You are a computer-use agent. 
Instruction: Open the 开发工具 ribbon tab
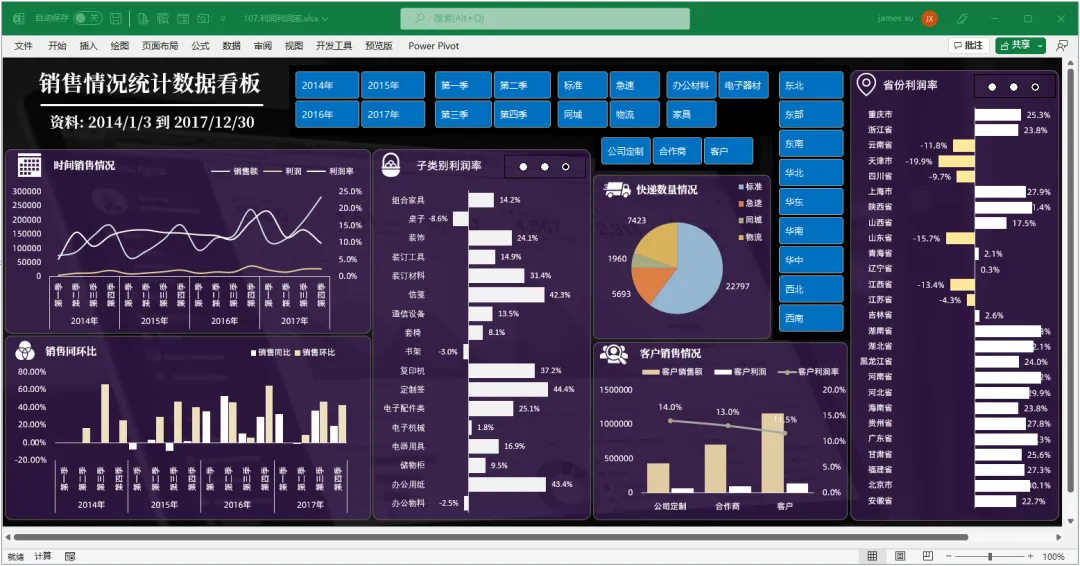[x=333, y=45]
